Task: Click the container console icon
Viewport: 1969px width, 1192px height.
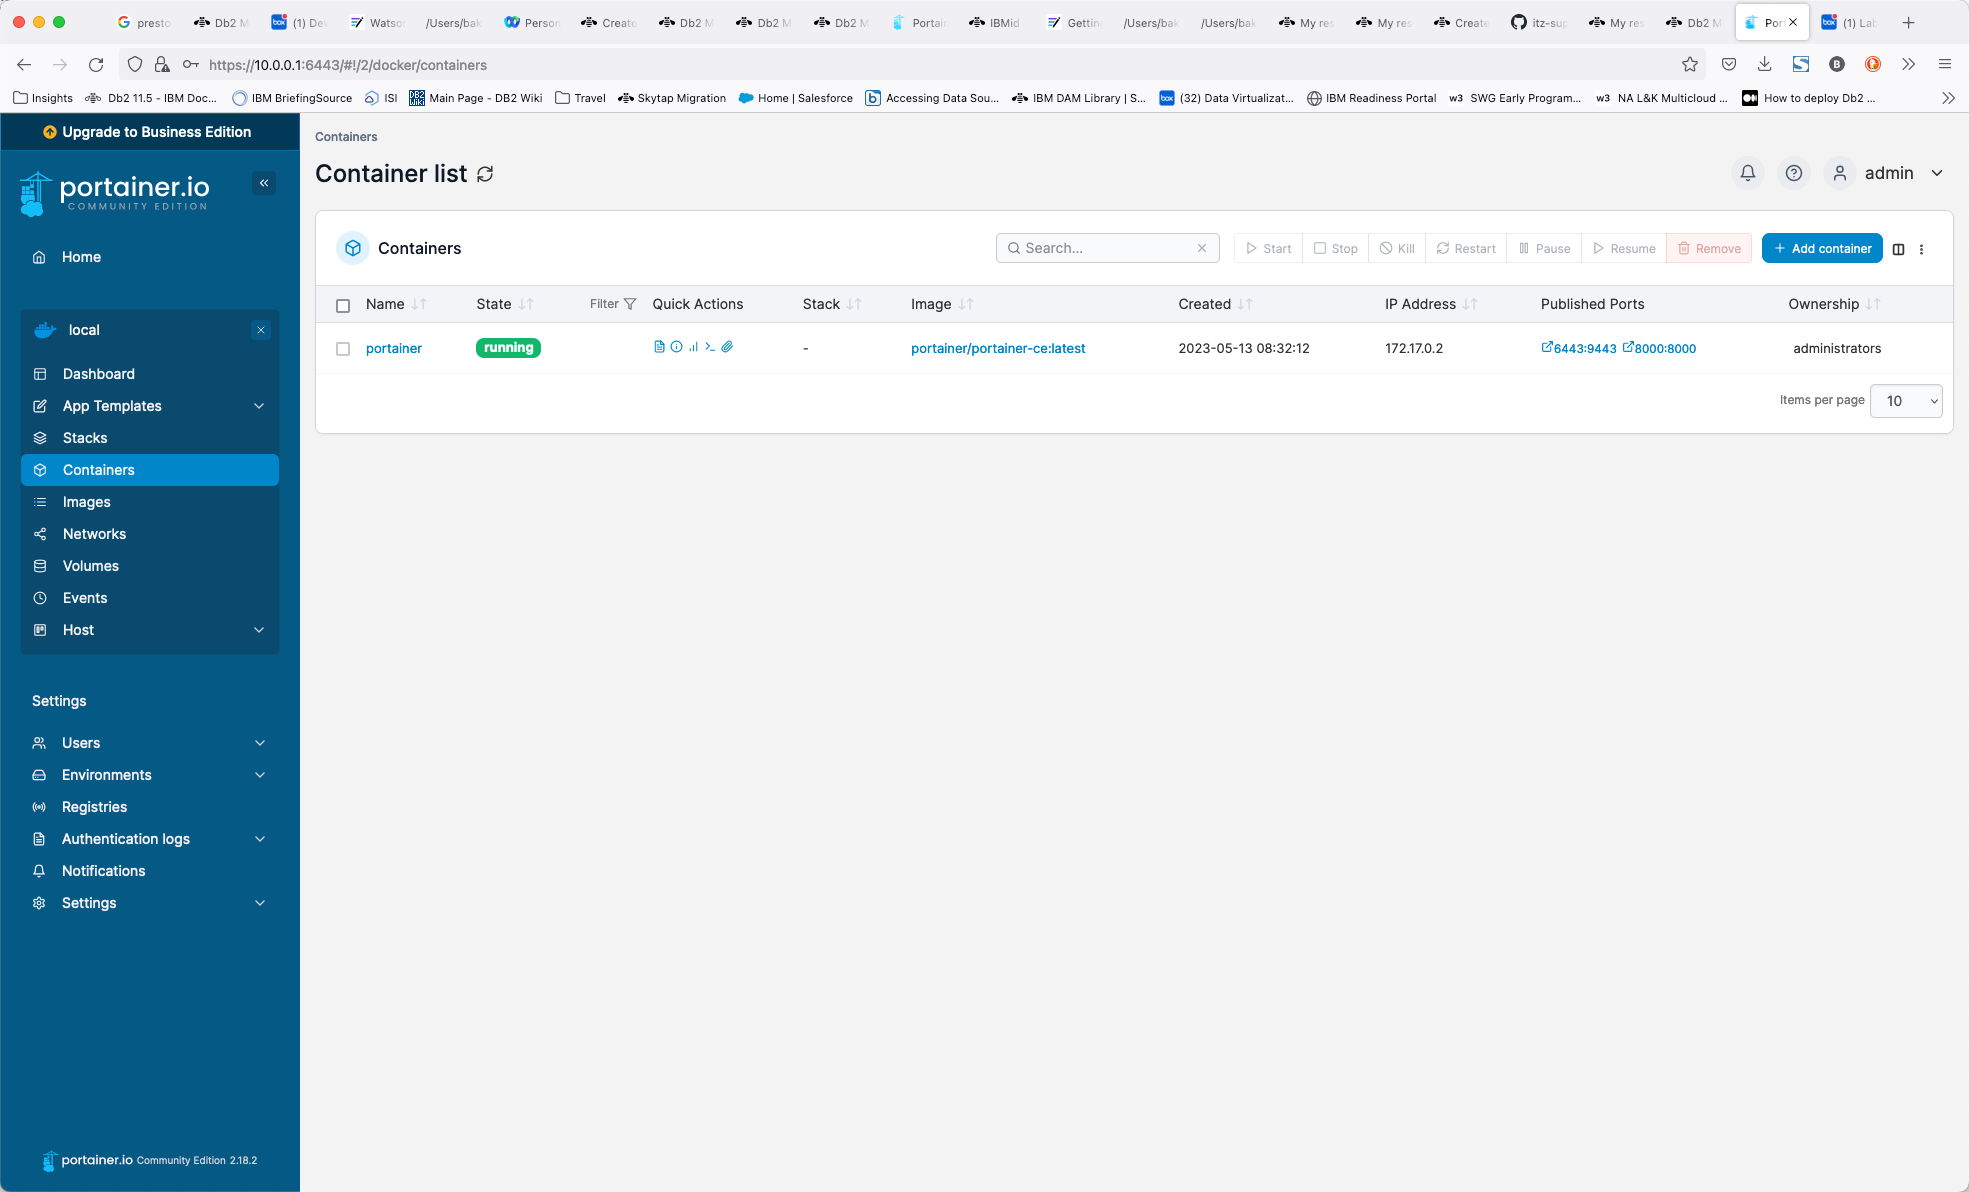Action: click(x=710, y=347)
